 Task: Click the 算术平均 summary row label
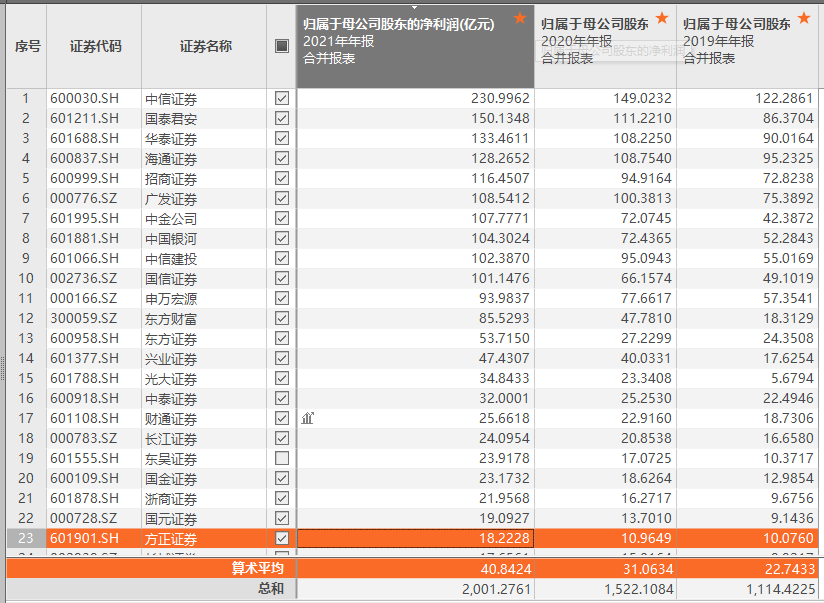coord(258,568)
